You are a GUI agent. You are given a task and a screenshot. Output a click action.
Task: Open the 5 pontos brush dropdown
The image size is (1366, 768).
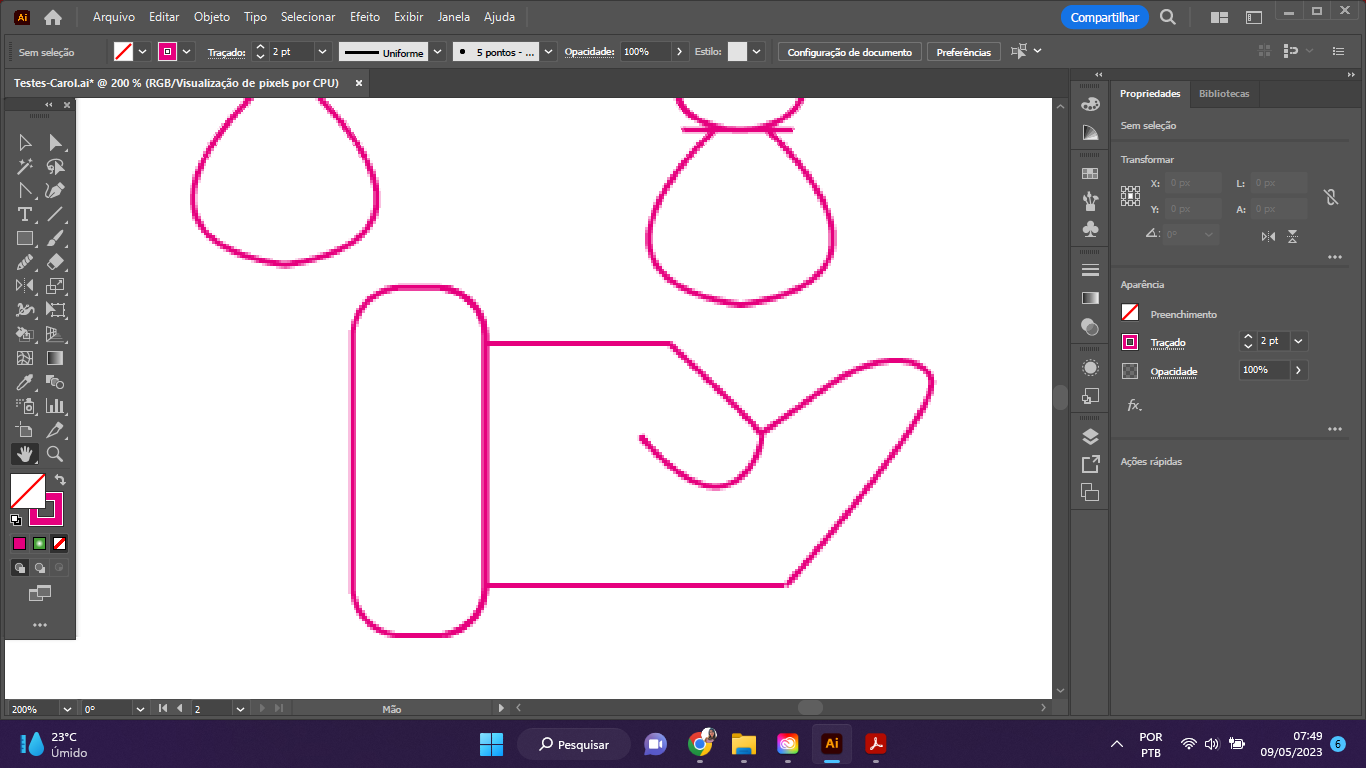point(549,51)
